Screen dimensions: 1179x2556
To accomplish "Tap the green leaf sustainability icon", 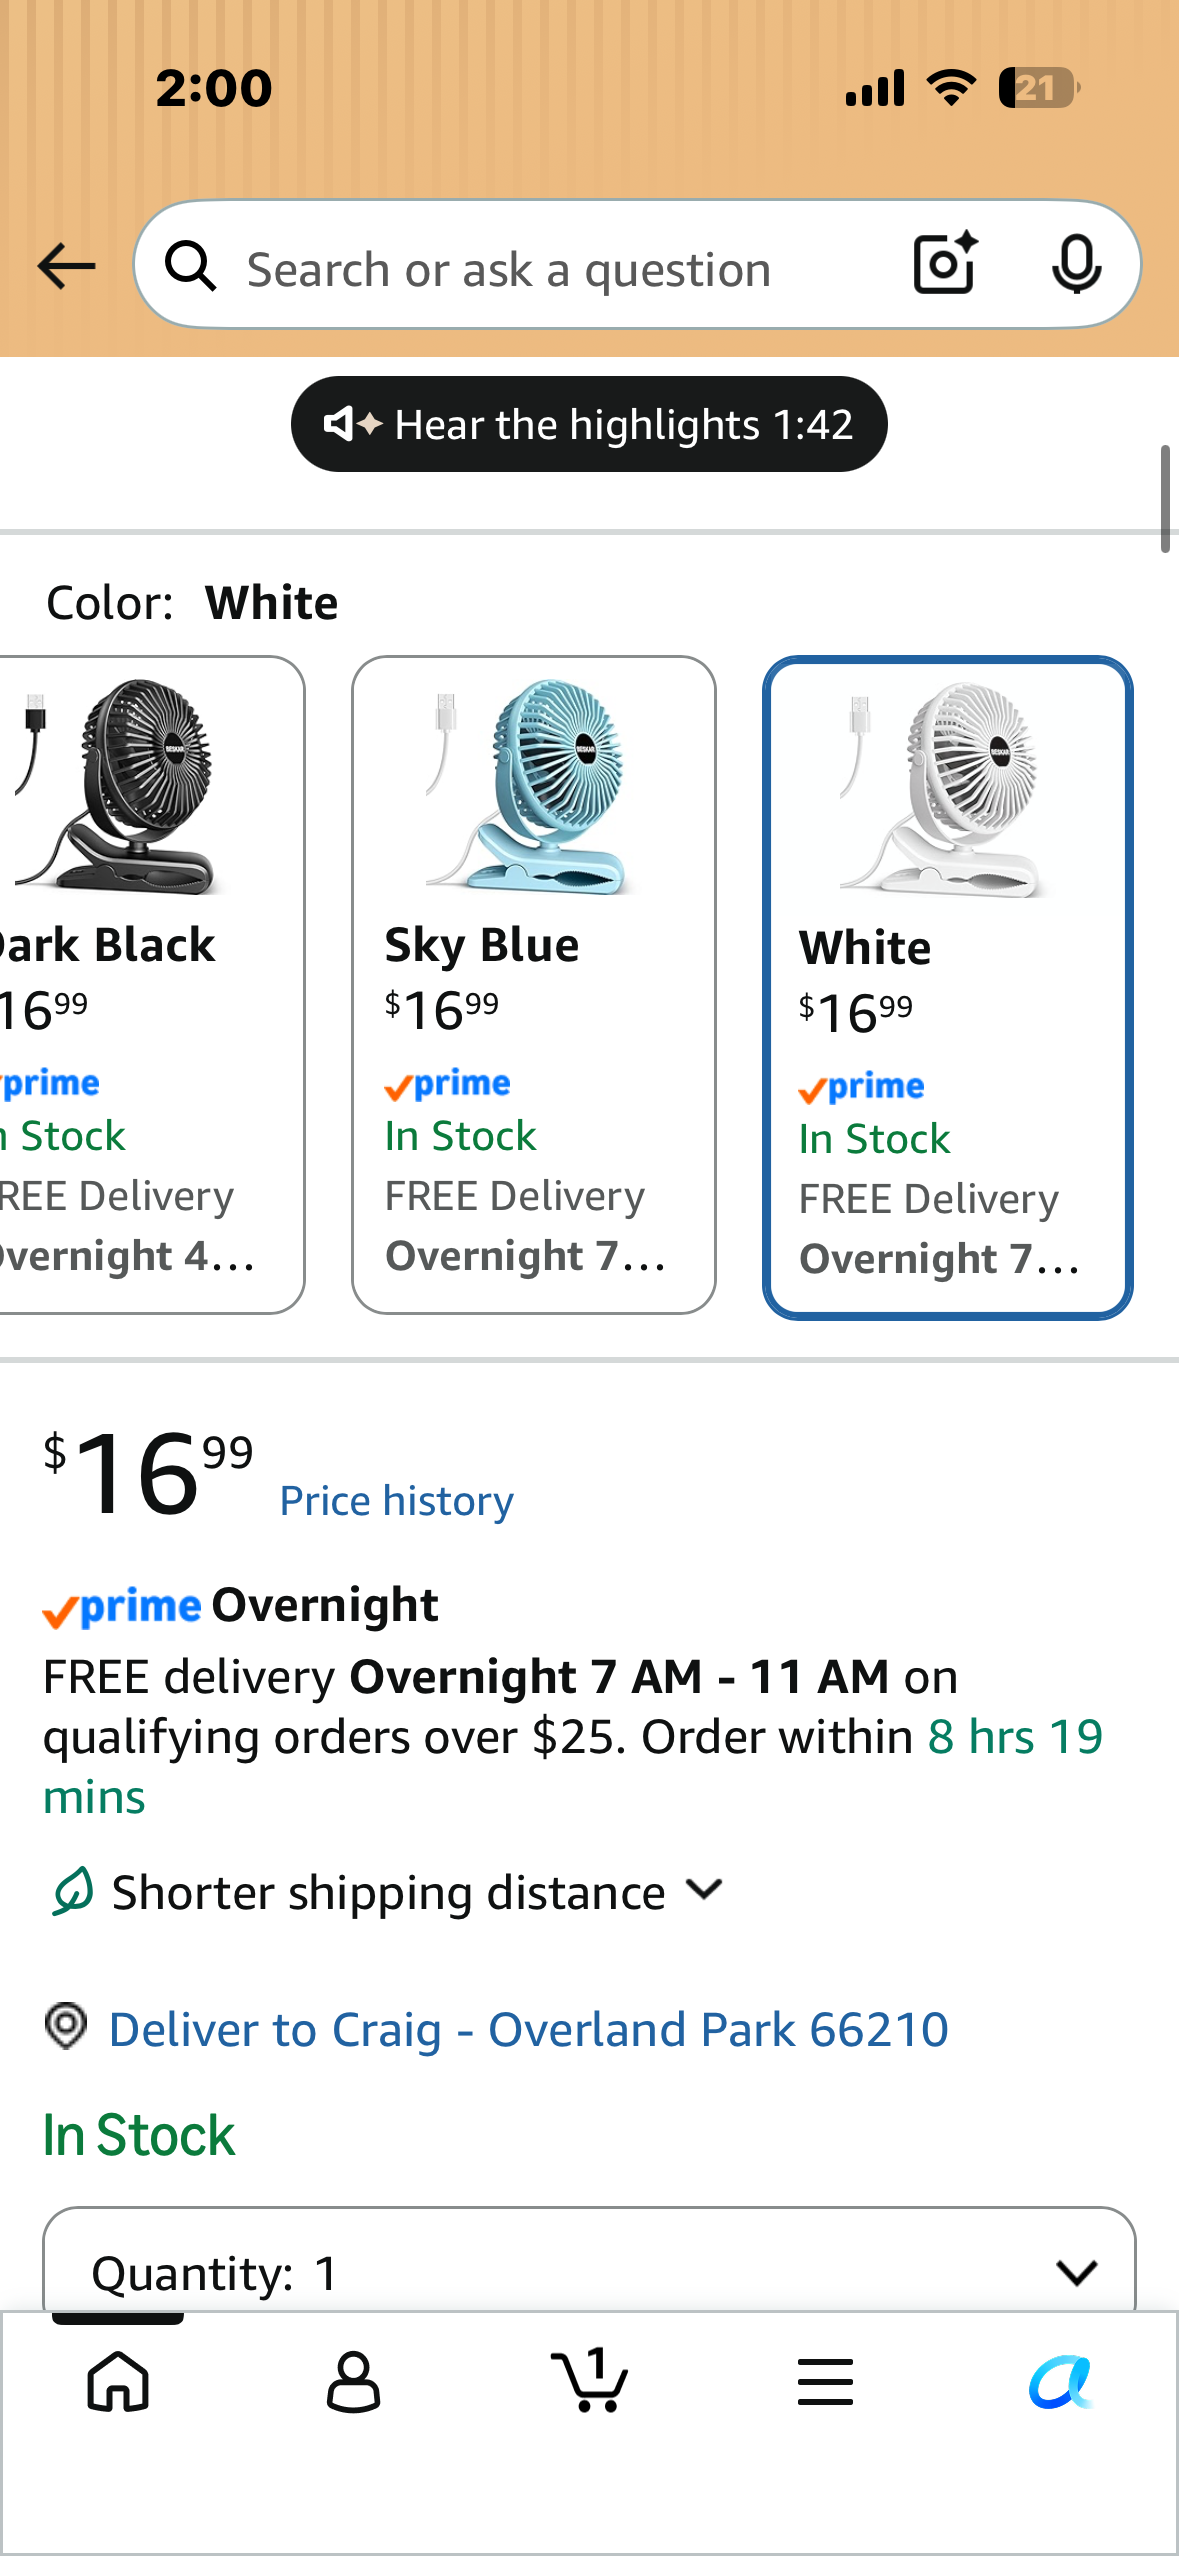I will 72,1891.
